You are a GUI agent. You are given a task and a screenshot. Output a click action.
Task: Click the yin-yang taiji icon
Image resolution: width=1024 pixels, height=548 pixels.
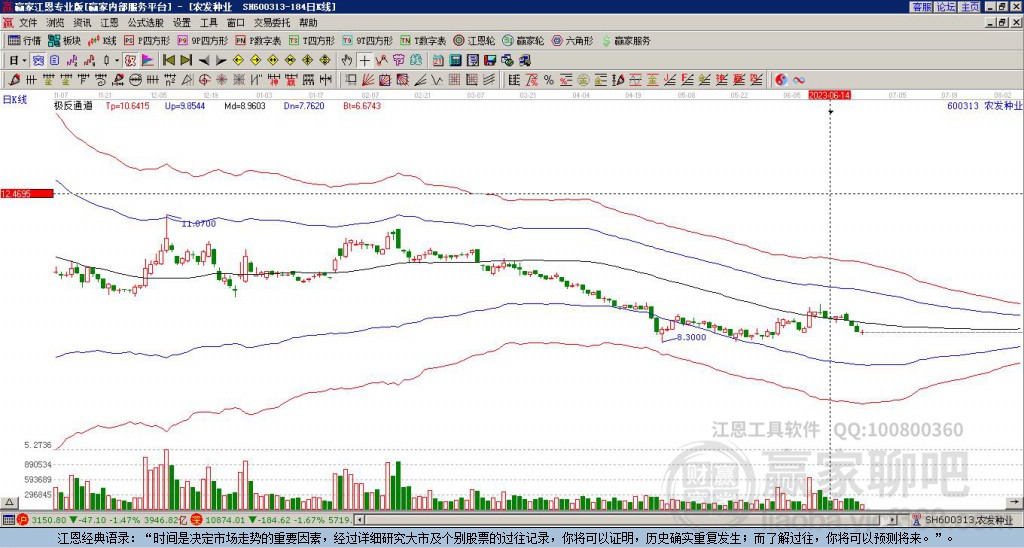click(781, 80)
